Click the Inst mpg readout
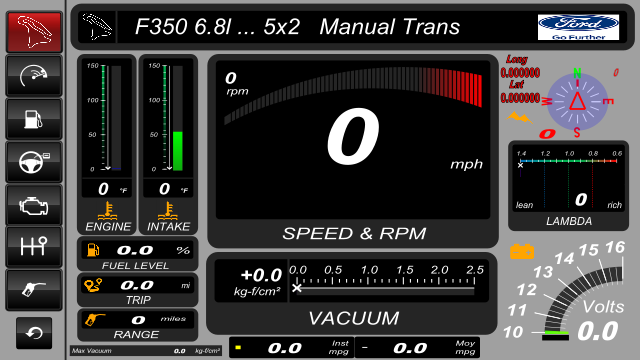 pyautogui.click(x=291, y=347)
